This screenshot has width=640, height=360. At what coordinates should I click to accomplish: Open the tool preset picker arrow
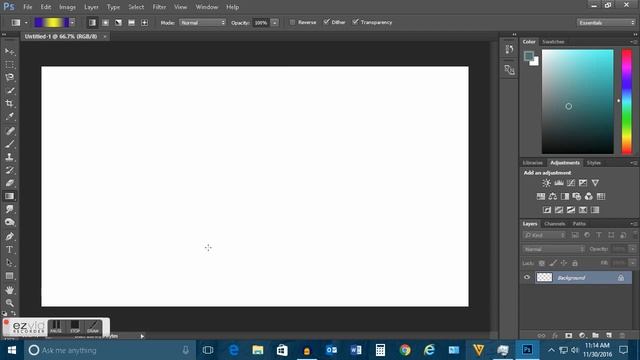(x=26, y=23)
